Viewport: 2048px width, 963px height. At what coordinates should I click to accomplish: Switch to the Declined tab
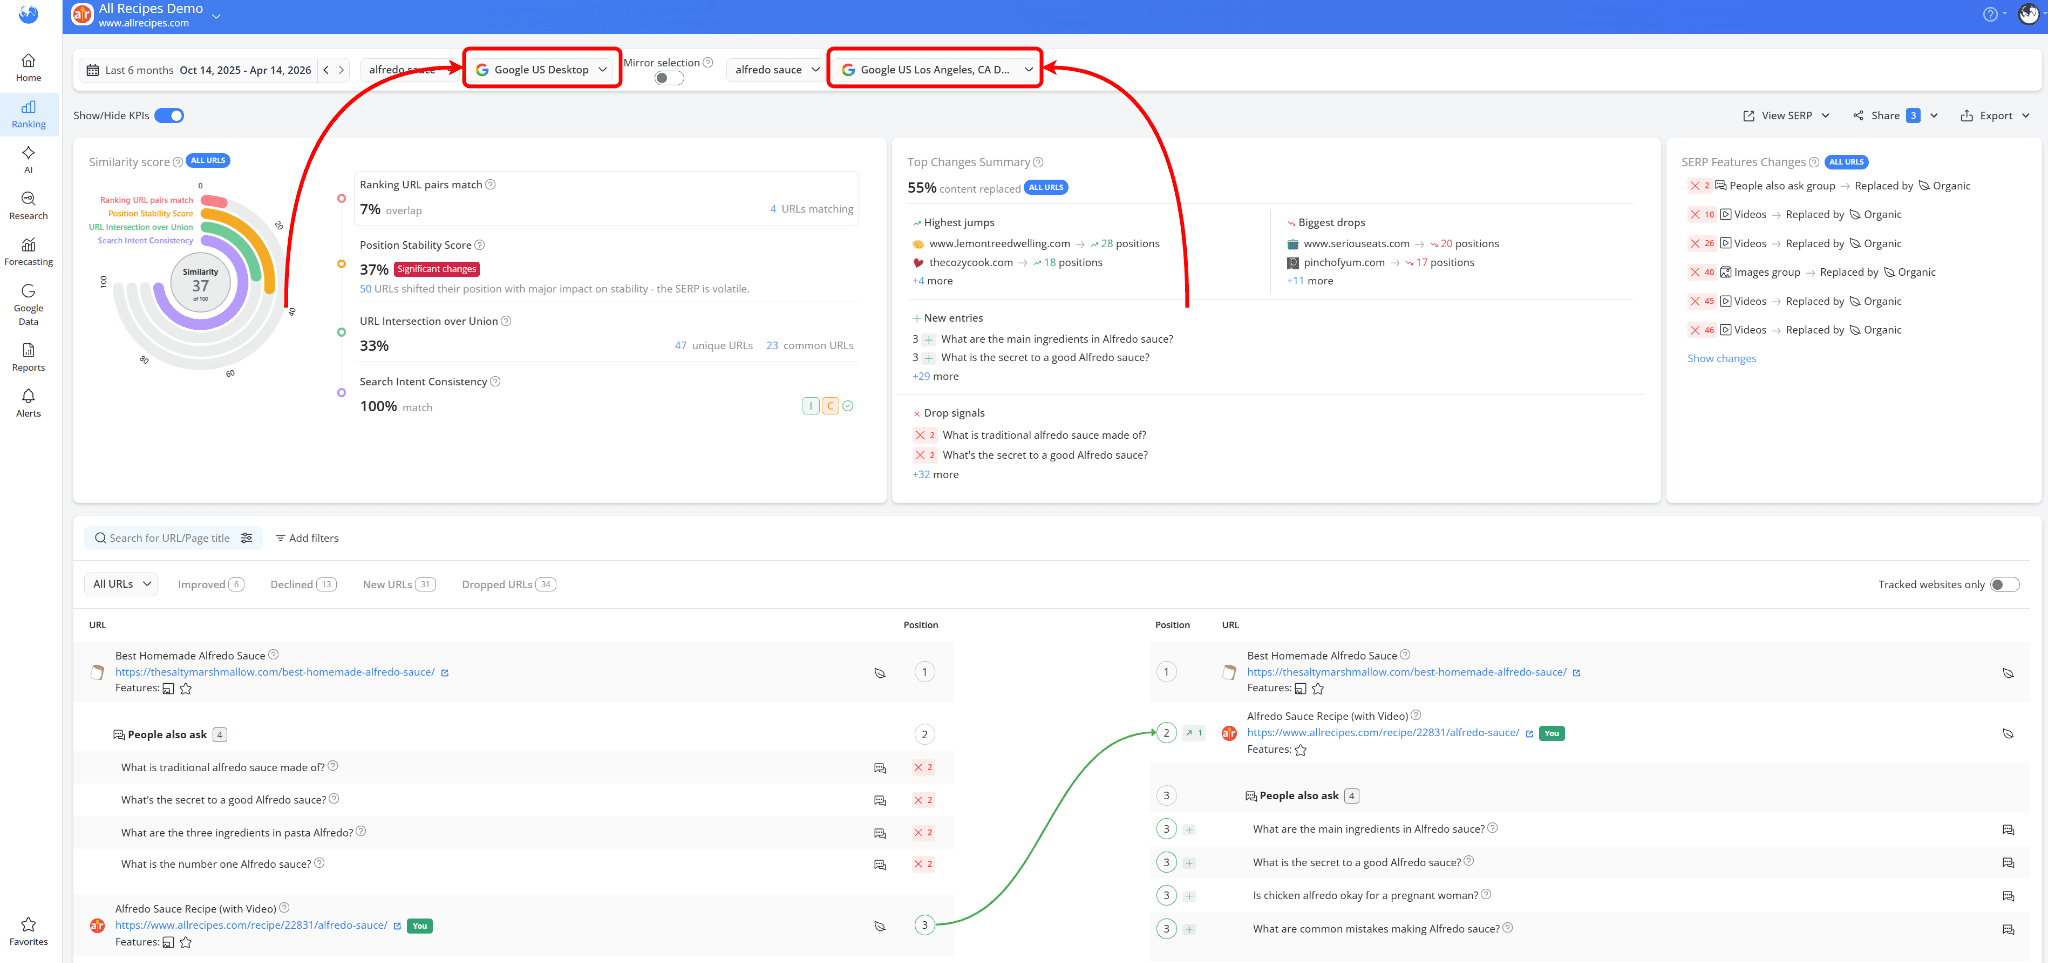pos(302,584)
